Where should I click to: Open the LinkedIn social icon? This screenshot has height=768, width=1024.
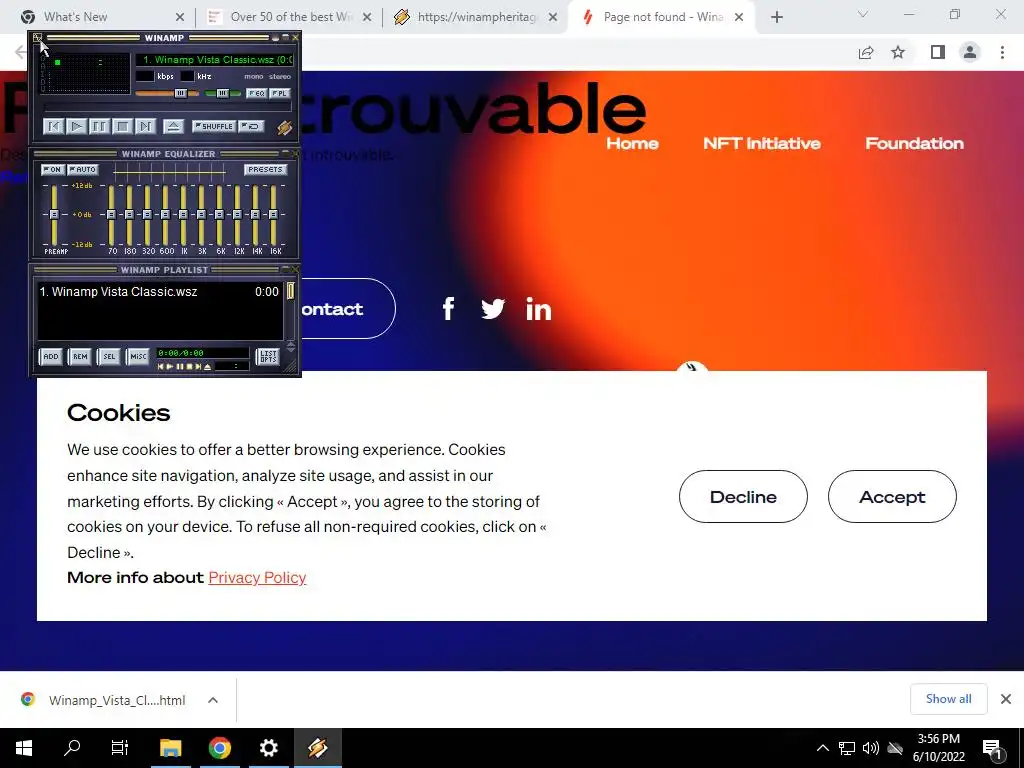click(x=539, y=309)
